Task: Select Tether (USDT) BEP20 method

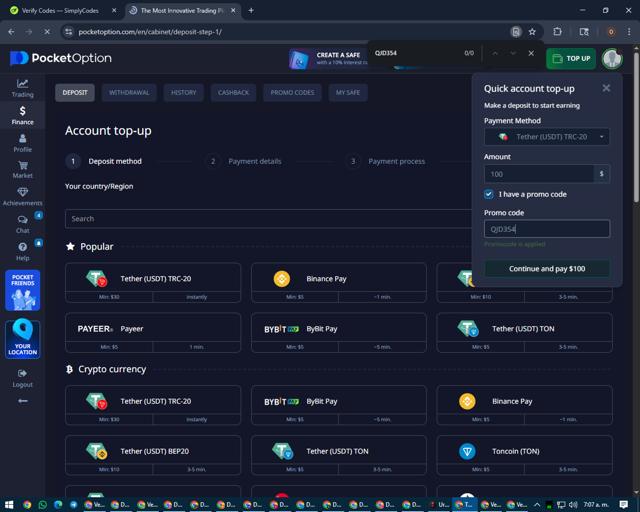Action: [x=153, y=455]
